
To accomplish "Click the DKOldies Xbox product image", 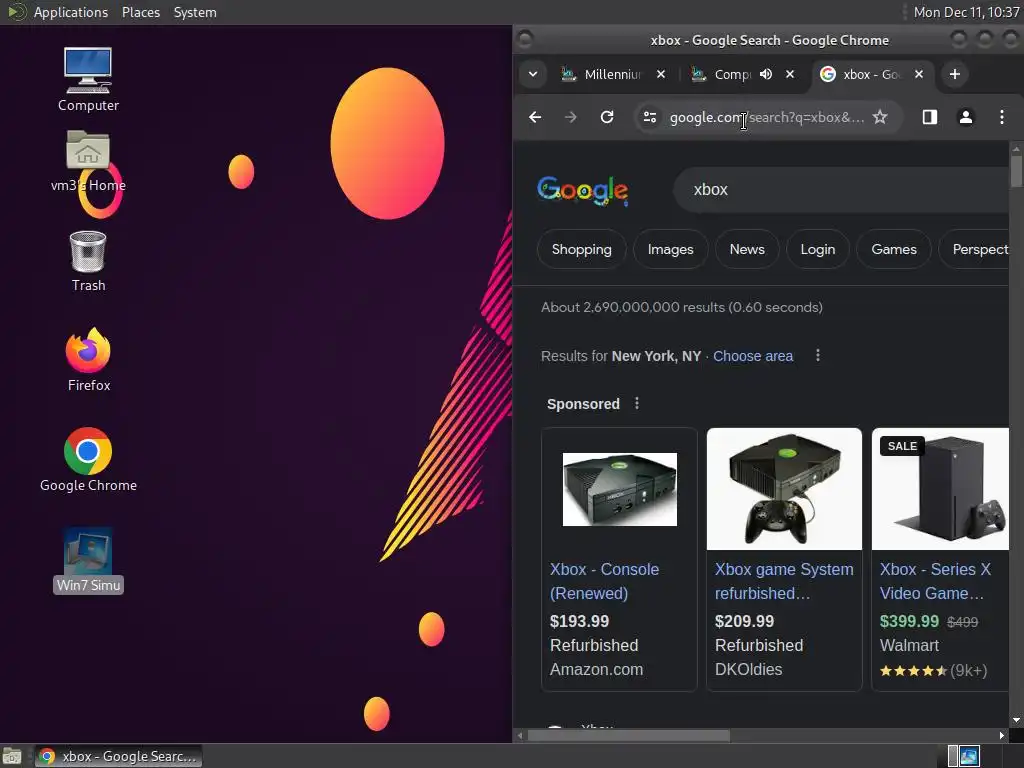I will pos(784,489).
